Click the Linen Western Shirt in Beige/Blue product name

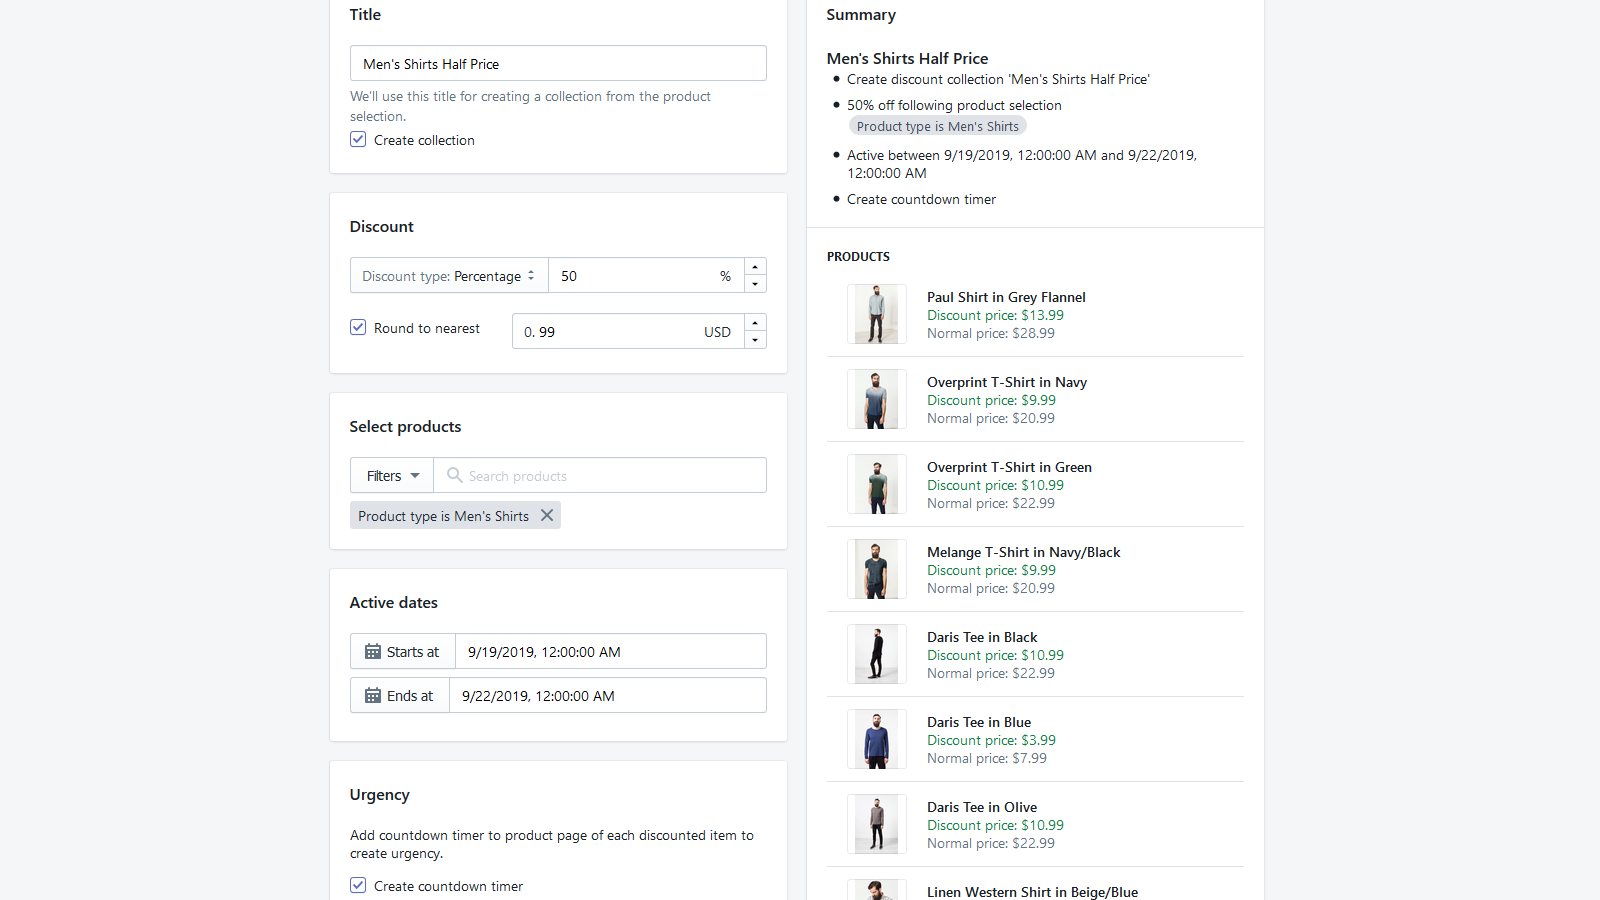tap(1032, 891)
